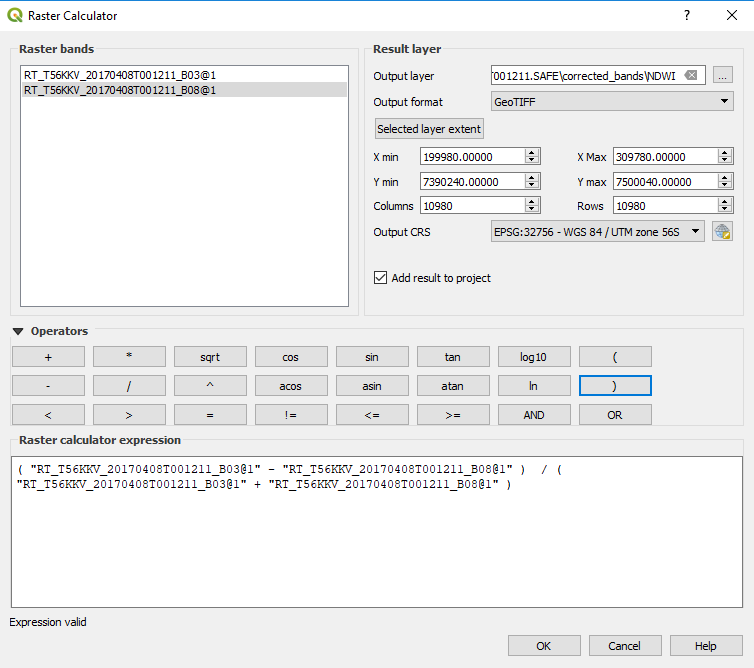This screenshot has width=754, height=668.
Task: Click the CRS selector globe icon
Action: coord(722,231)
